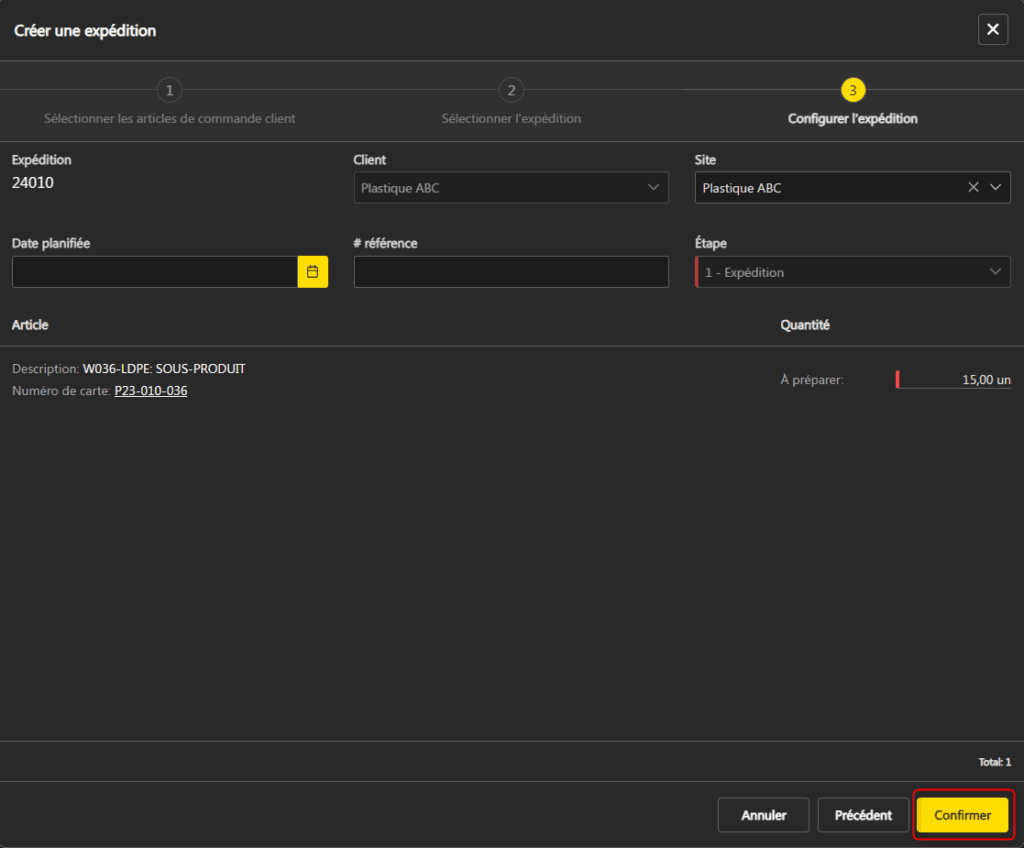Click into the Date planifiée field
1024x848 pixels.
coord(154,272)
